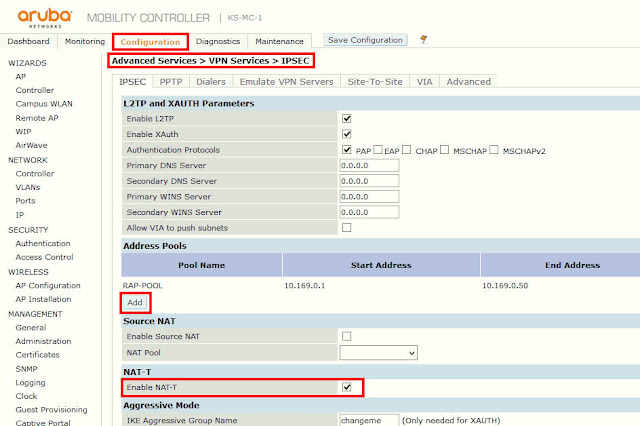Open the Diagnostics tab
Screen dimensions: 640x426
[218, 41]
